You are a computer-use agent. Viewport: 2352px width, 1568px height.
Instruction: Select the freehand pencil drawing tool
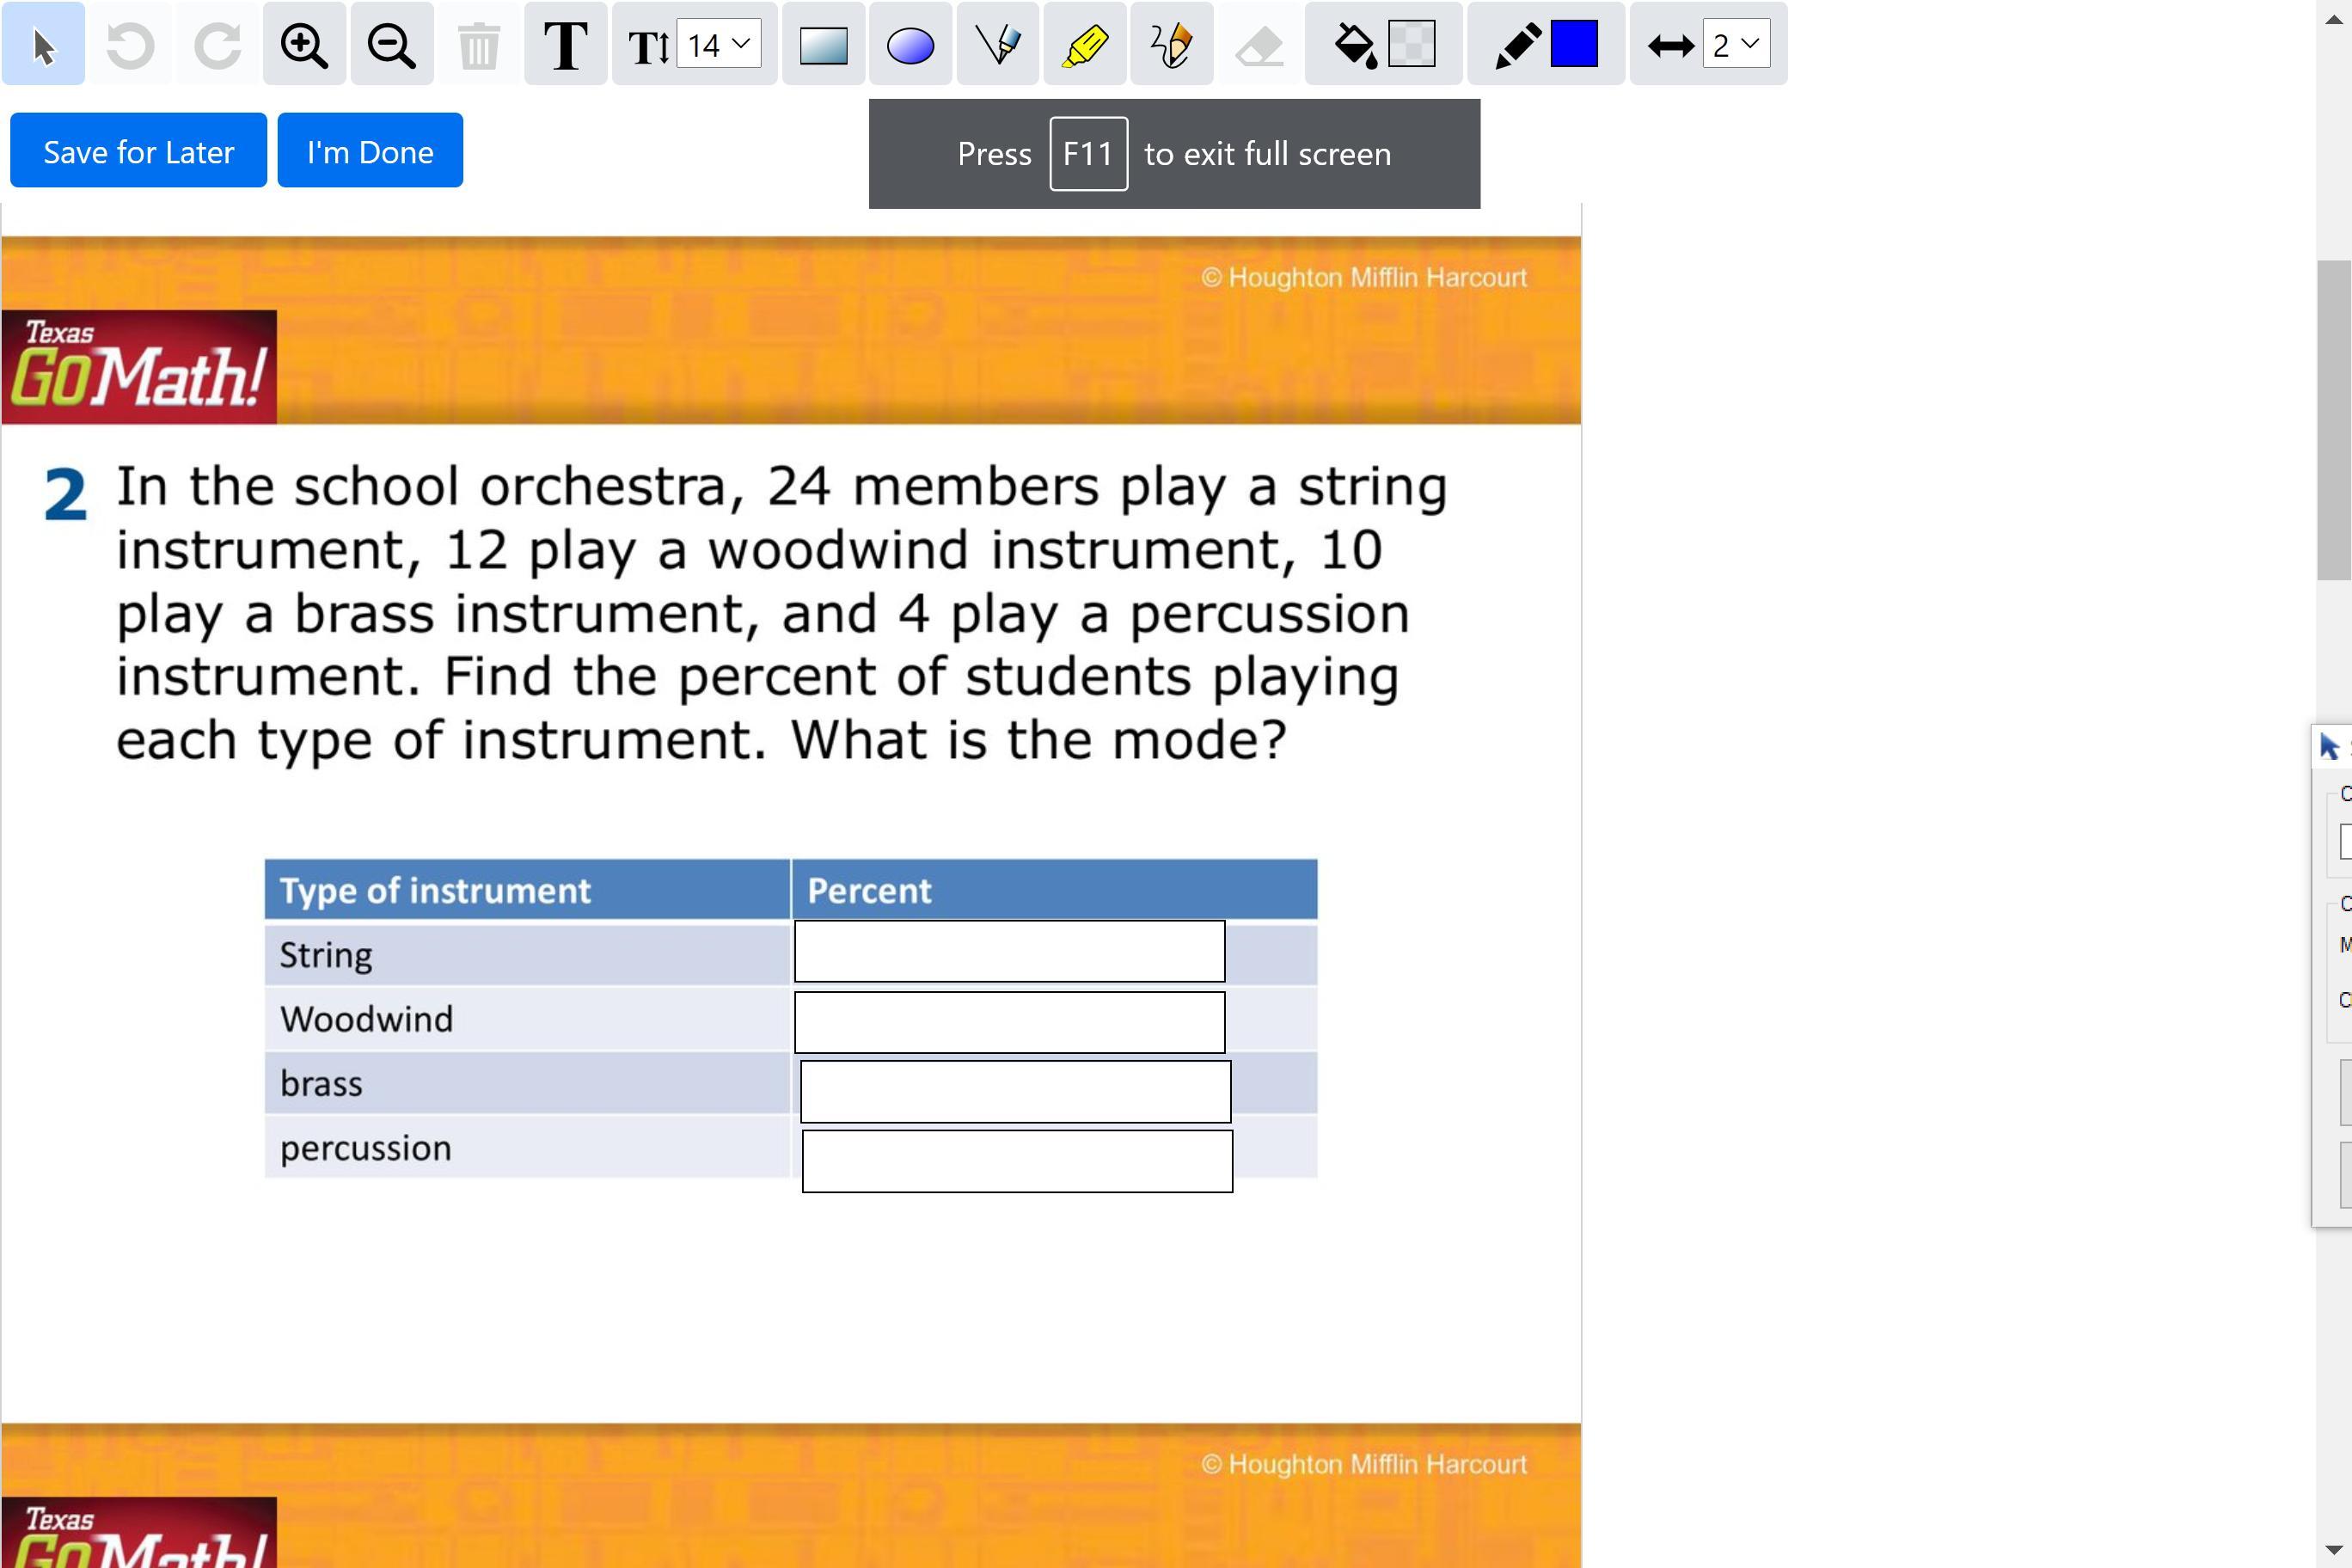(1171, 45)
